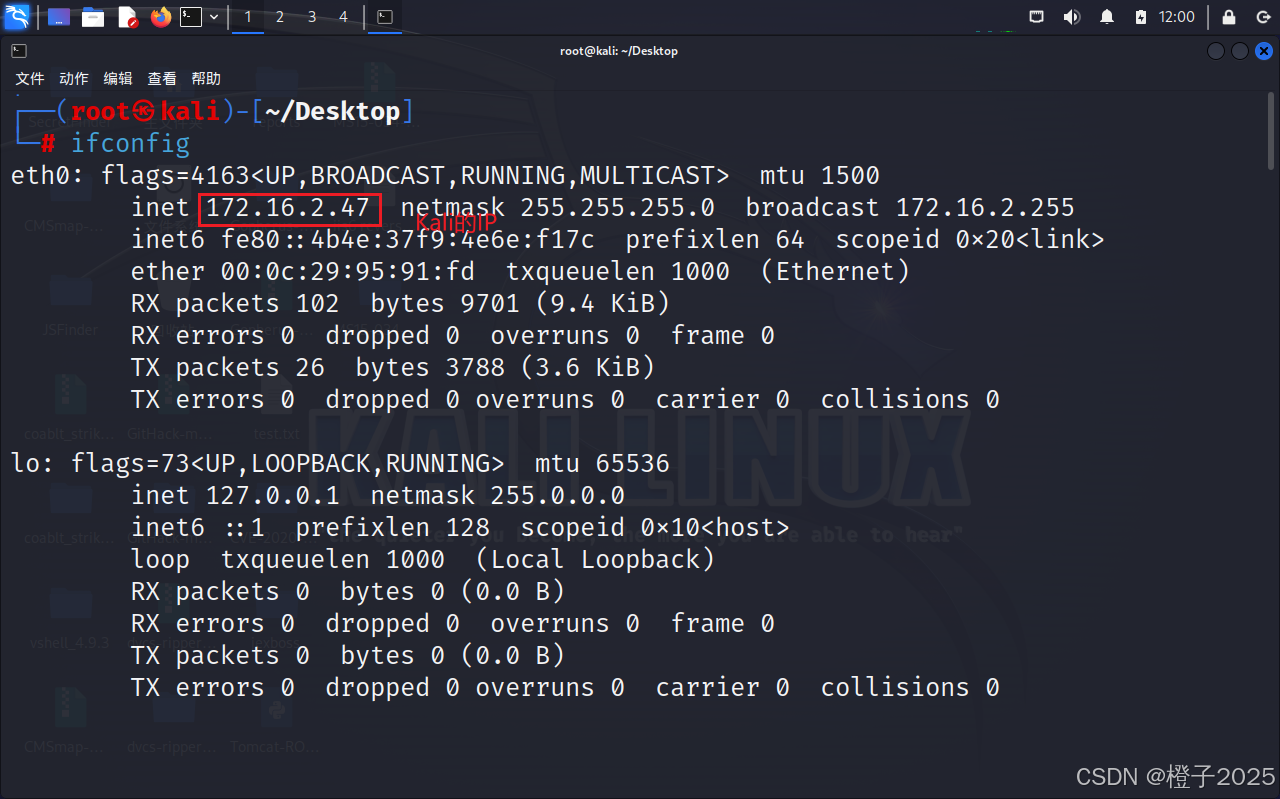Switch to workspace 4

(x=344, y=17)
